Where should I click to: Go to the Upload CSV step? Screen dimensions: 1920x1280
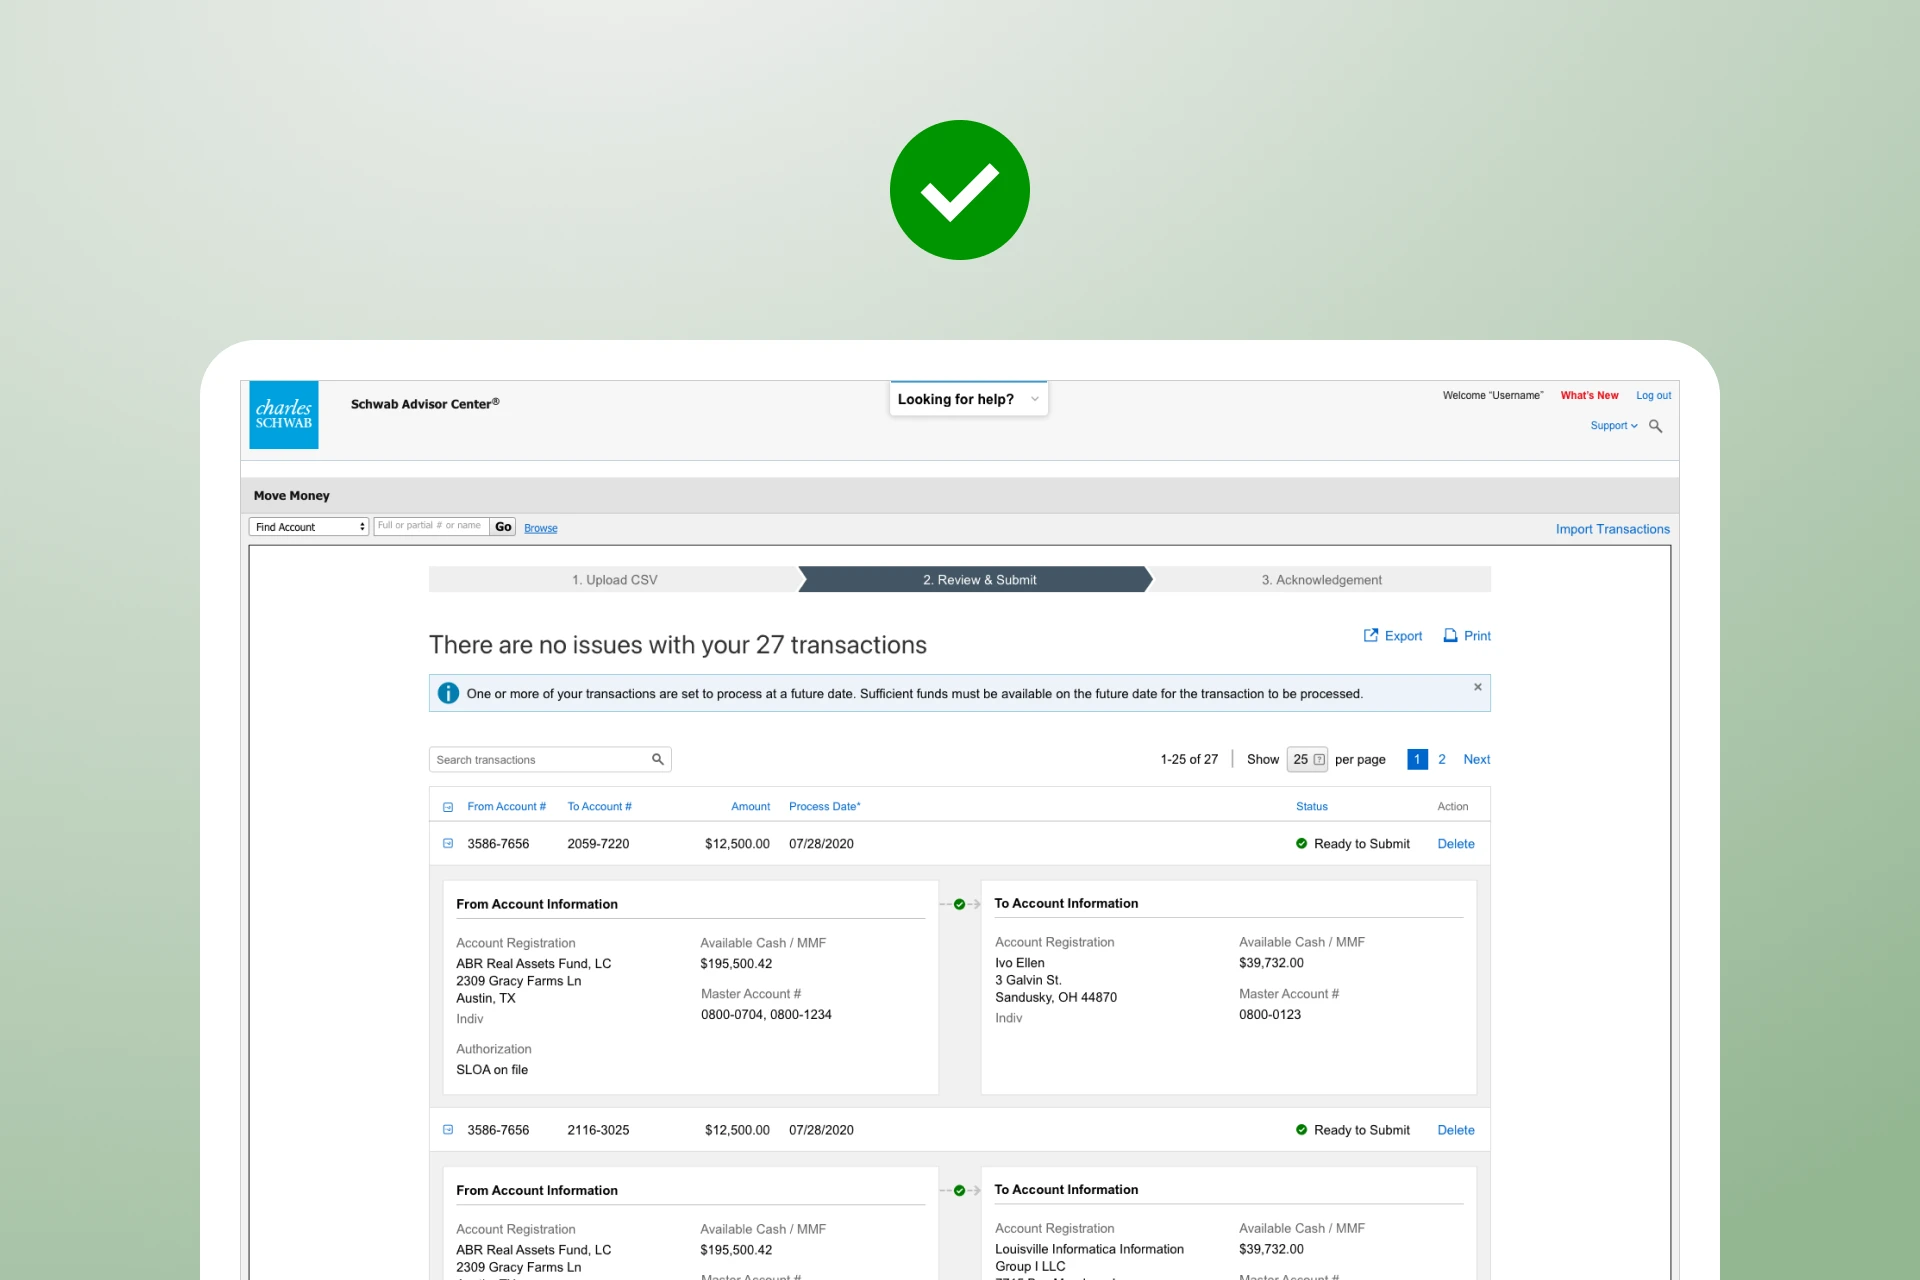click(614, 580)
